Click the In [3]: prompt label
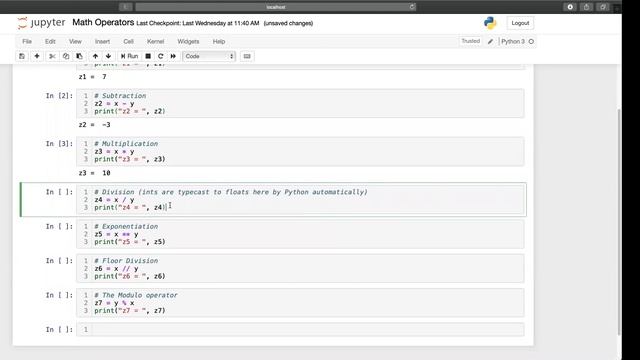Viewport: 640px width, 360px height. tap(59, 144)
